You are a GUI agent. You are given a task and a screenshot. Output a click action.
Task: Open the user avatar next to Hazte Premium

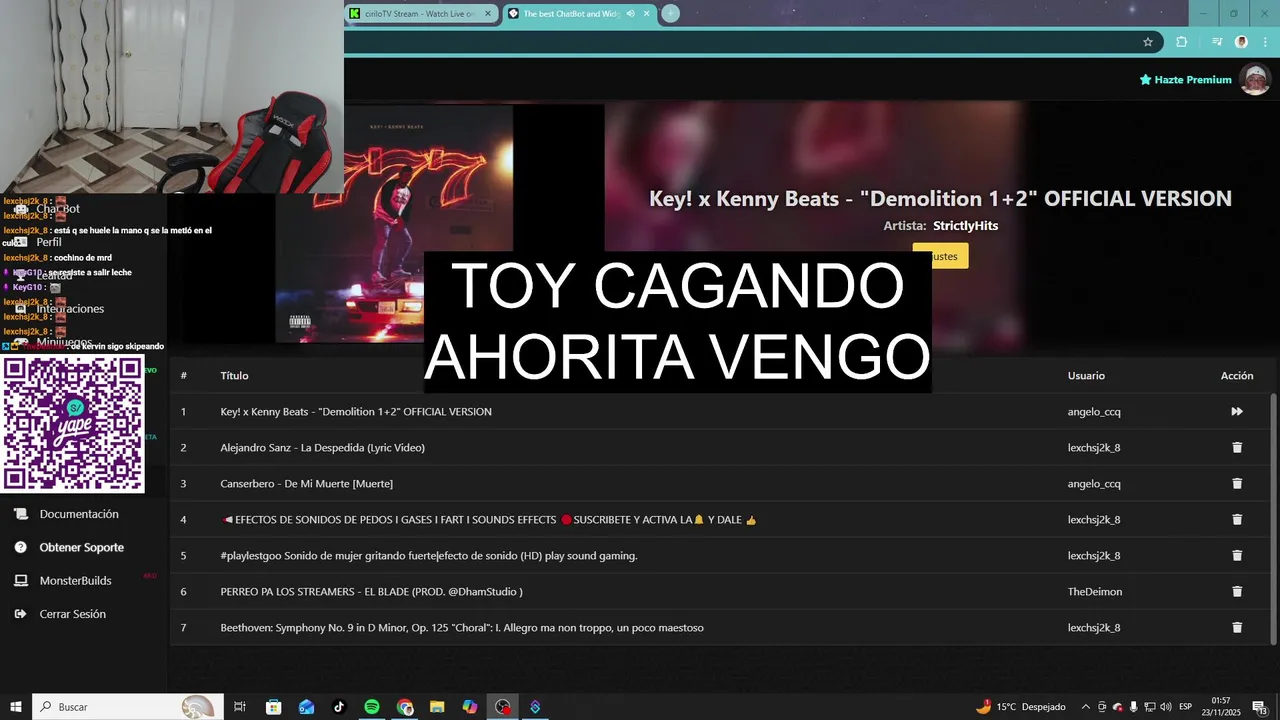pyautogui.click(x=1255, y=79)
